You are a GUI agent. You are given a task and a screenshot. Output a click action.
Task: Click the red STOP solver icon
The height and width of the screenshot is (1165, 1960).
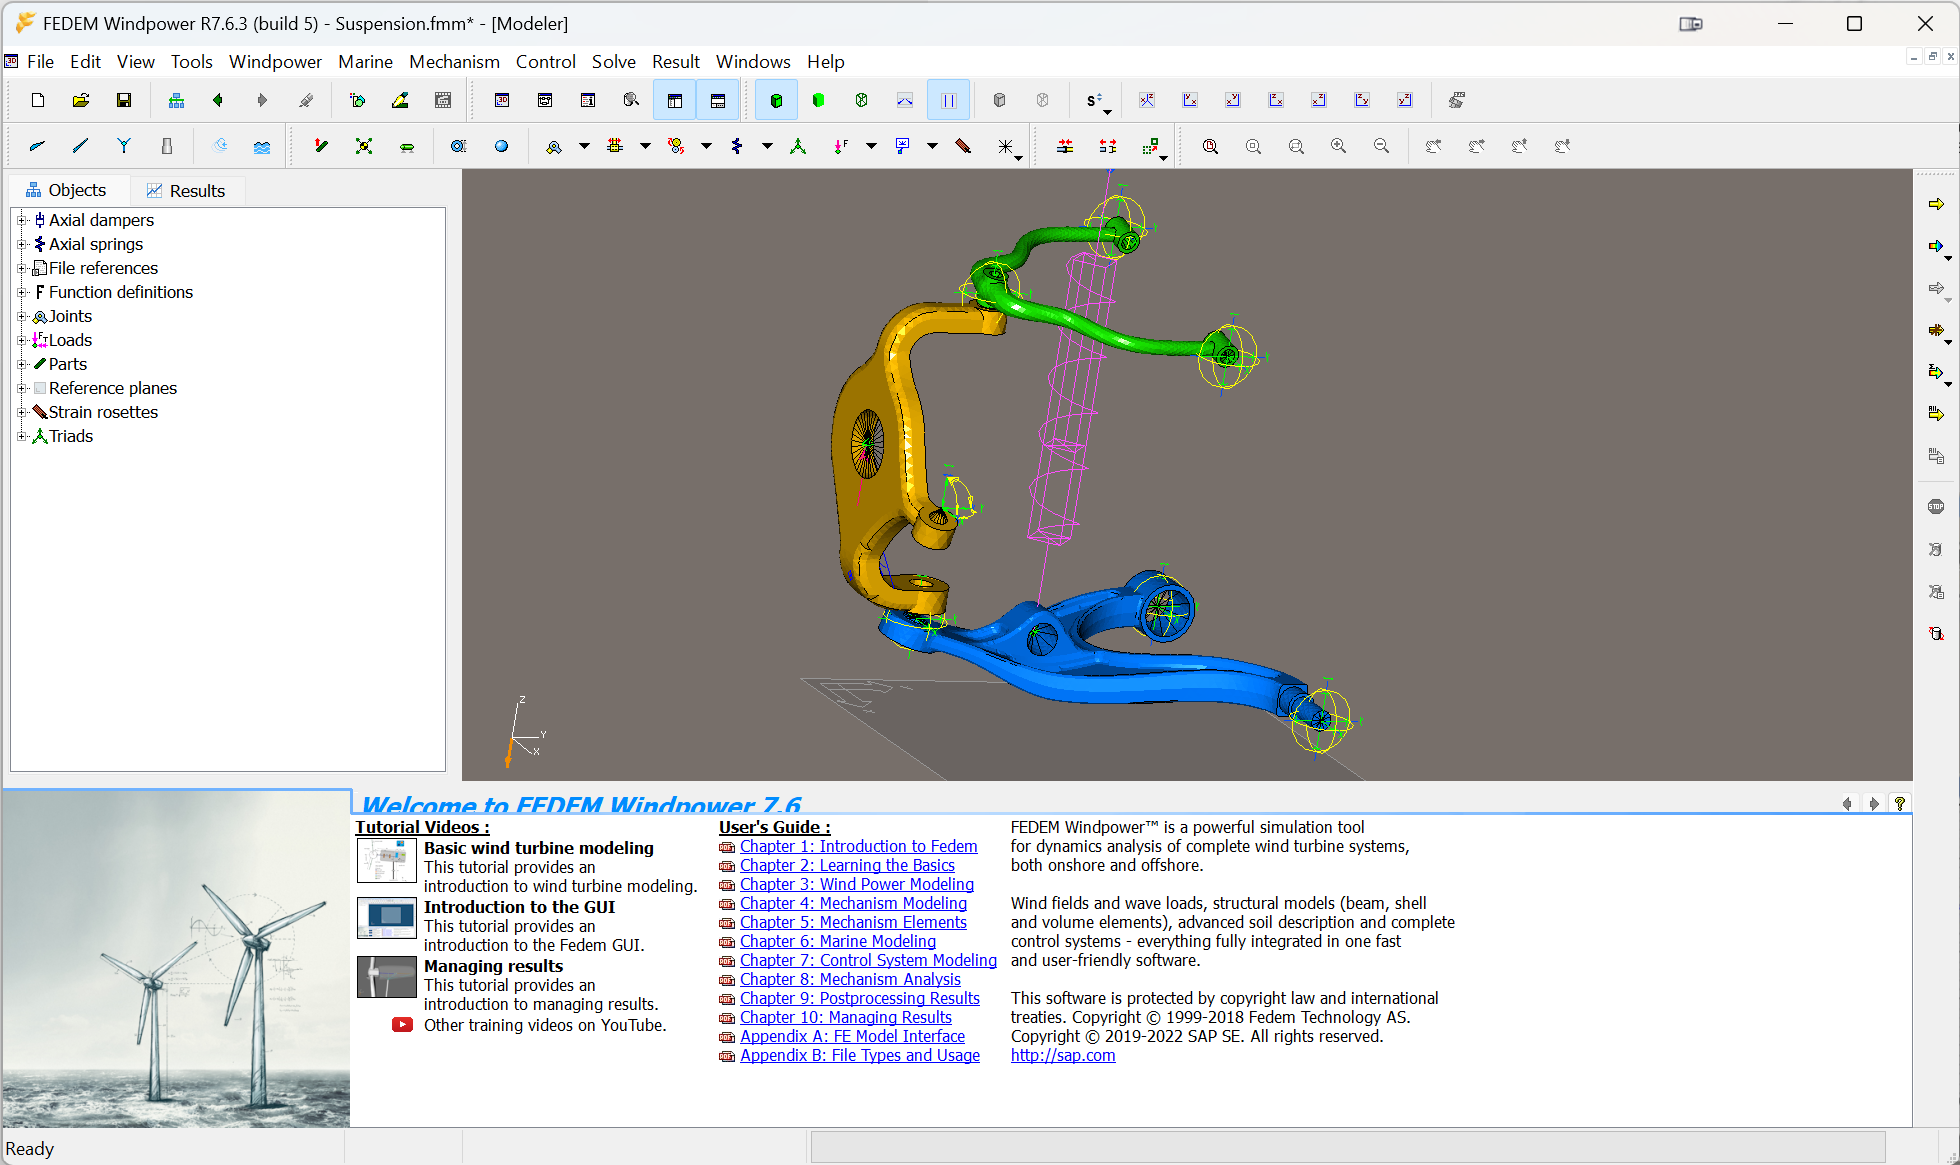click(1936, 507)
